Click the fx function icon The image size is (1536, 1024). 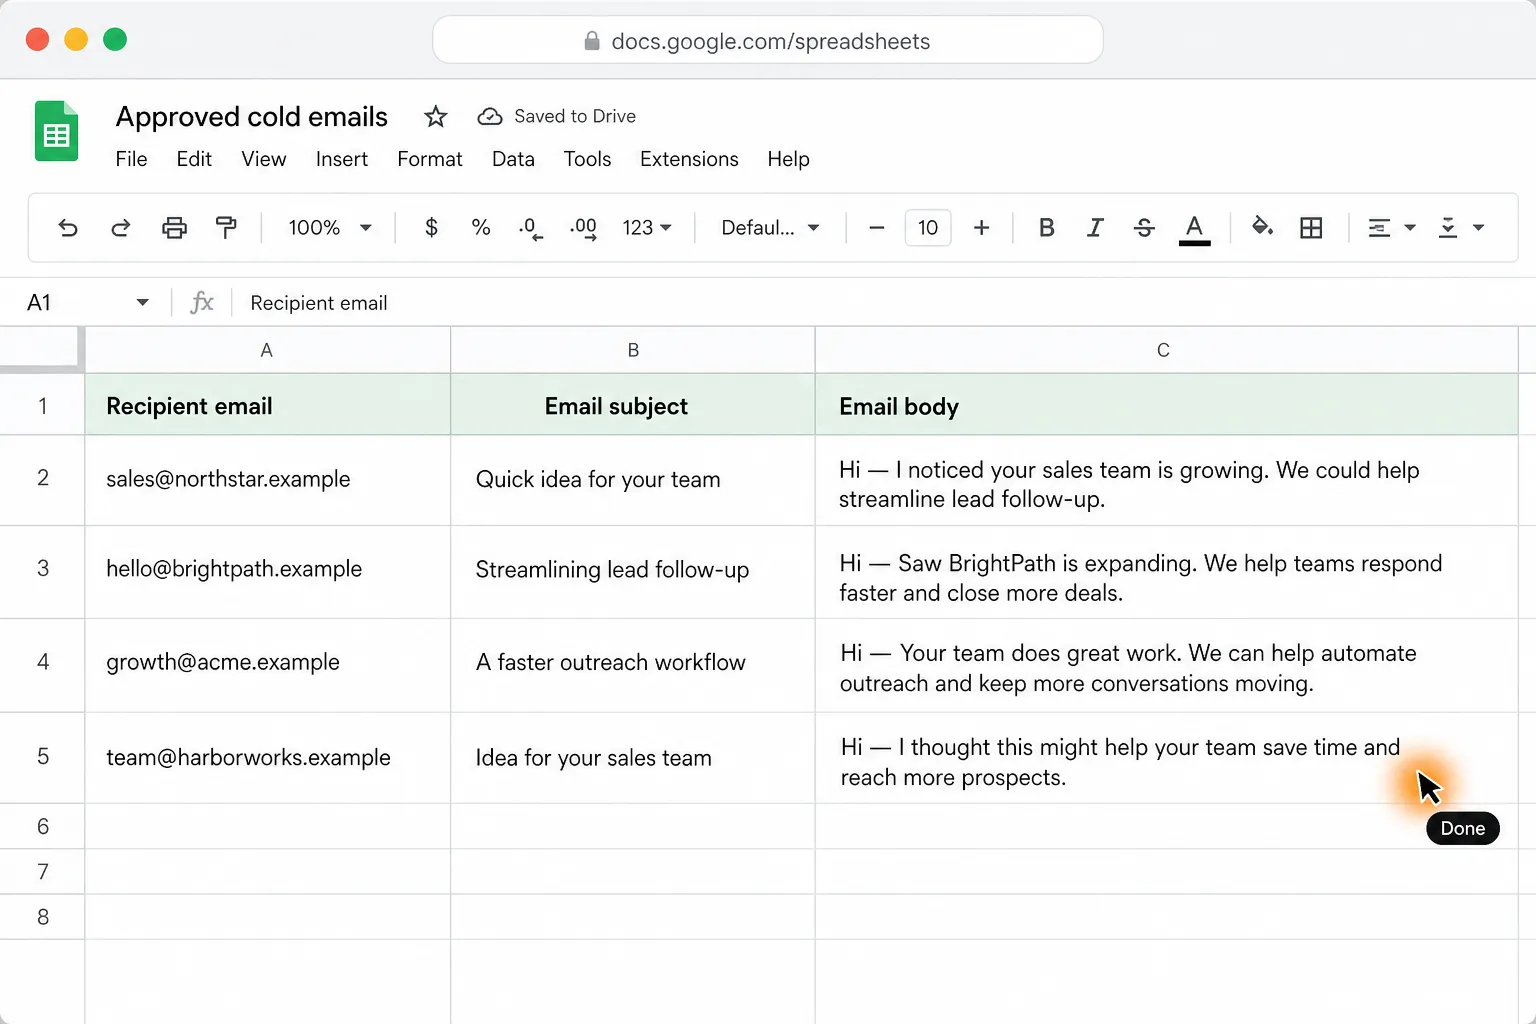pyautogui.click(x=202, y=302)
